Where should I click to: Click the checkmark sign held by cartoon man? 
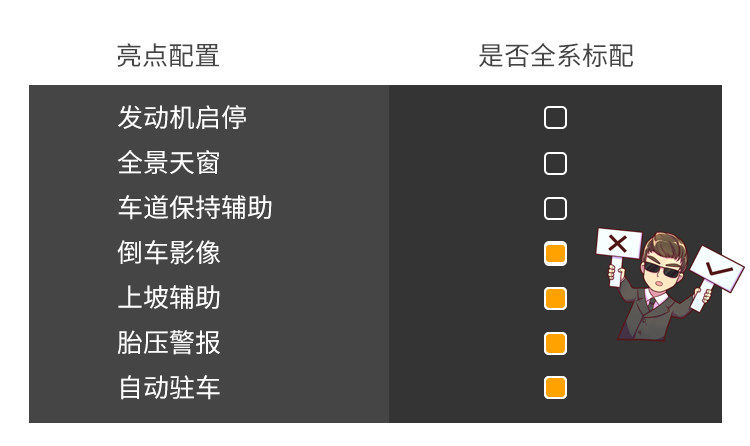pyautogui.click(x=717, y=268)
